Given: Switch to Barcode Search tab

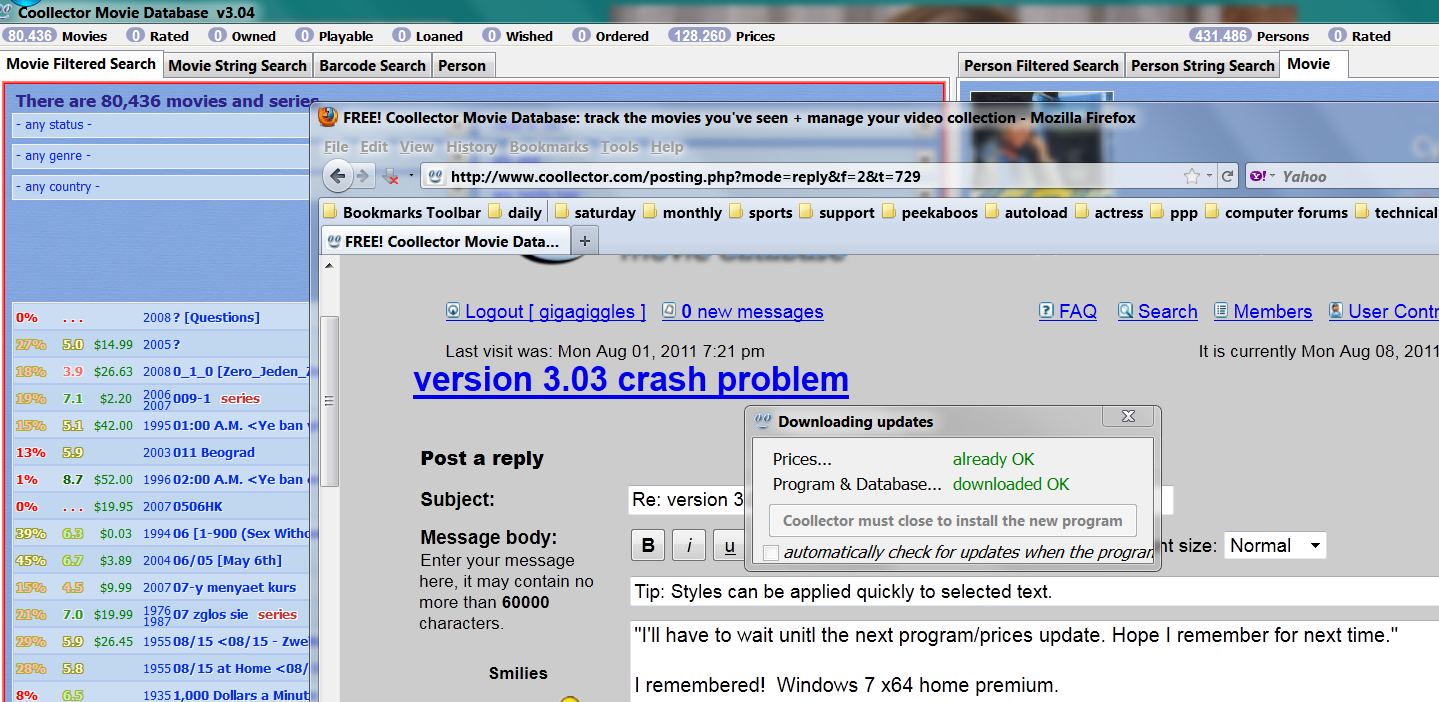Looking at the screenshot, I should [372, 66].
